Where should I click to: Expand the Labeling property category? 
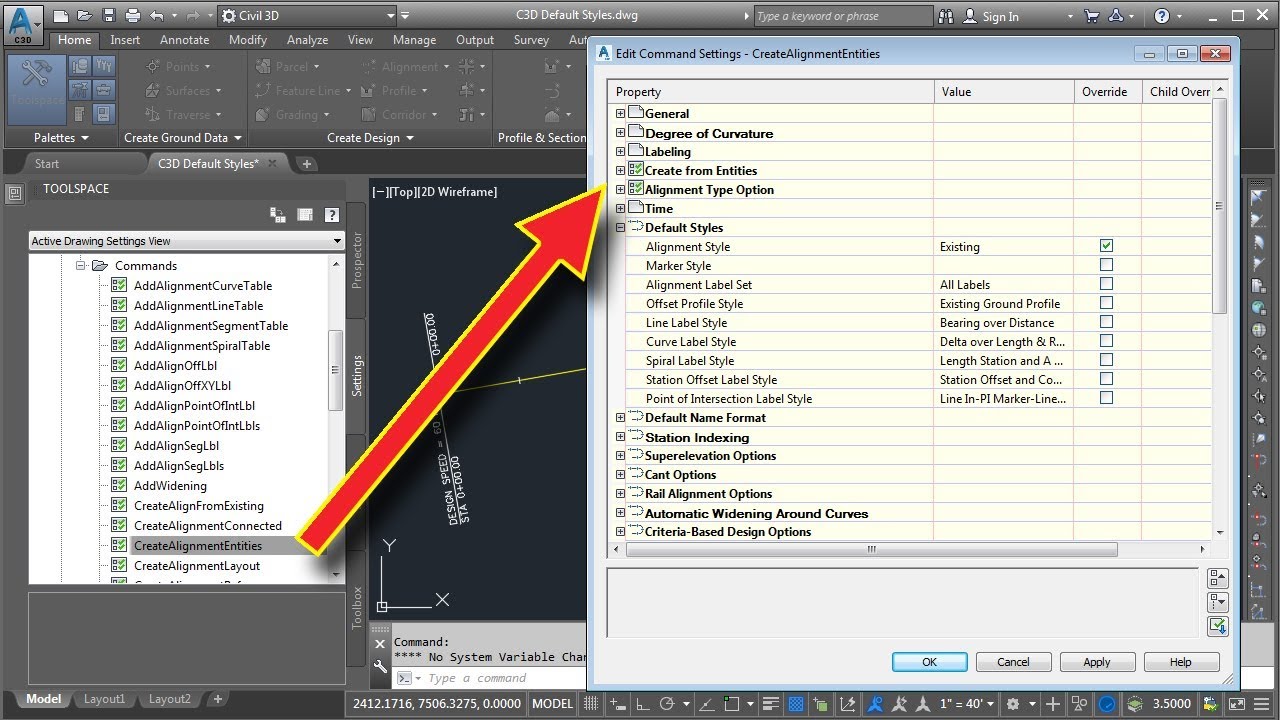click(620, 152)
